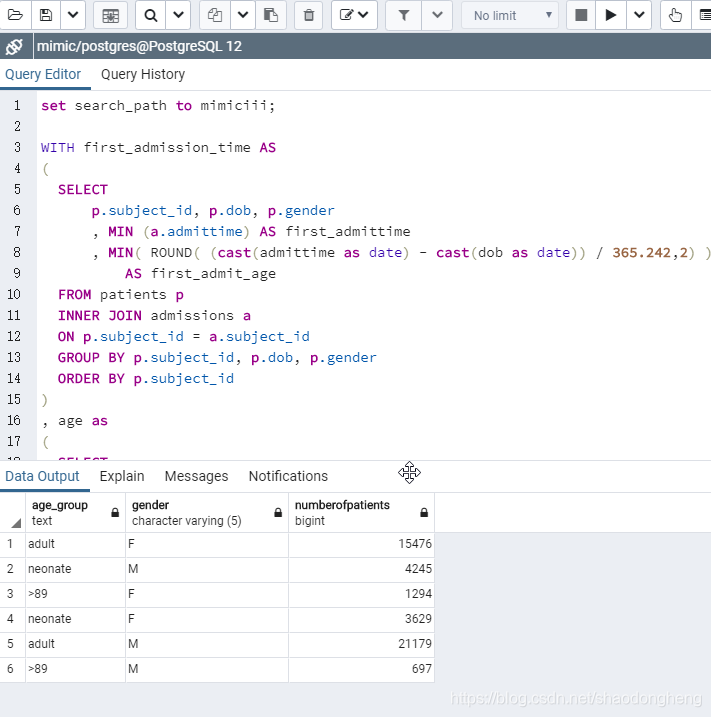Viewport: 711px width, 717px height.
Task: Click the >89 cell in row 3
Action: [75, 594]
